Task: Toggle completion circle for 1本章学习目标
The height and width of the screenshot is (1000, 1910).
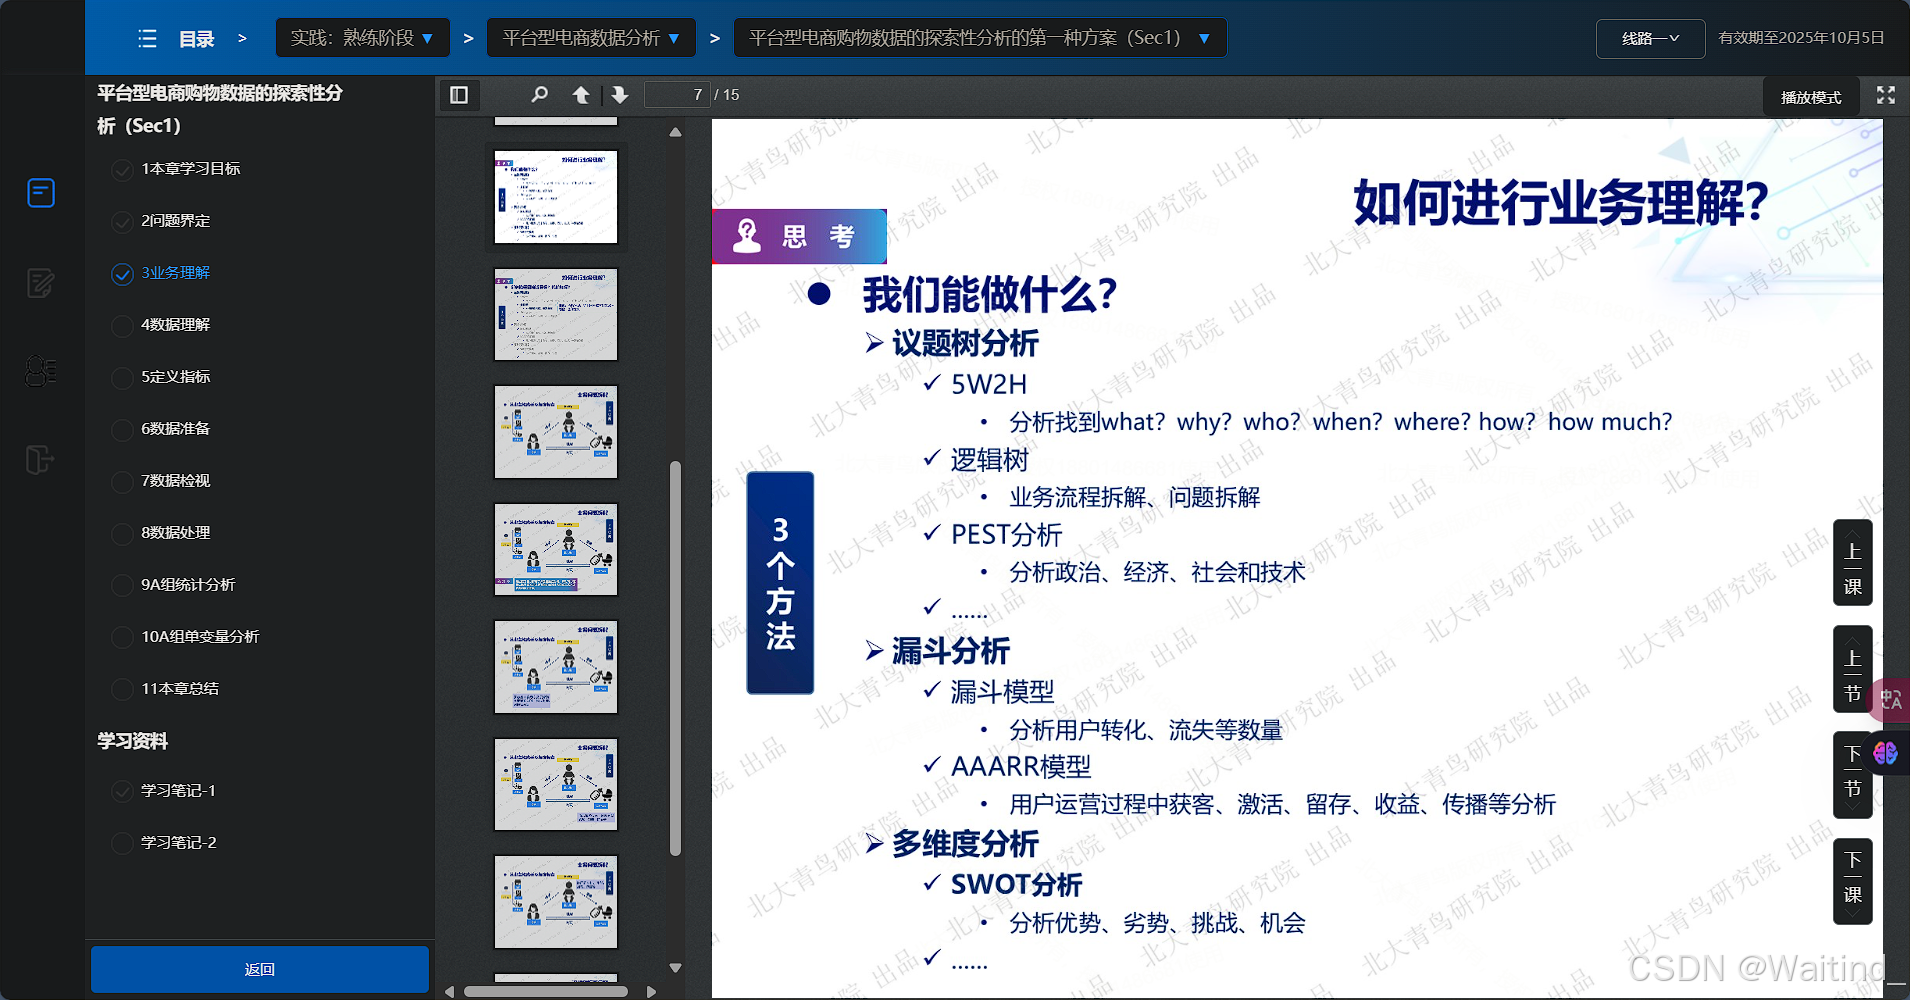Action: 122,170
